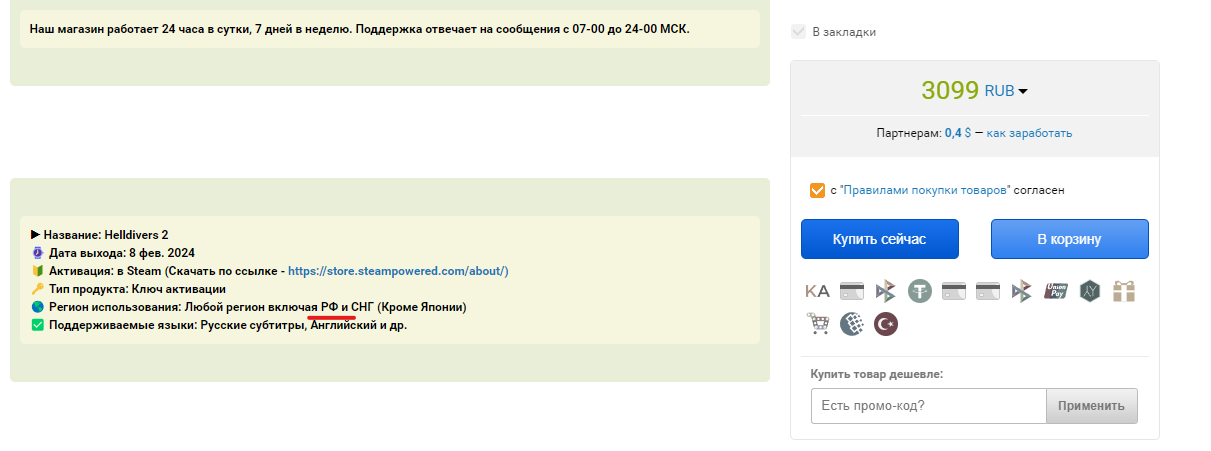This screenshot has height=451, width=1211.
Task: Add item with "В корзину" button
Action: click(x=1069, y=239)
